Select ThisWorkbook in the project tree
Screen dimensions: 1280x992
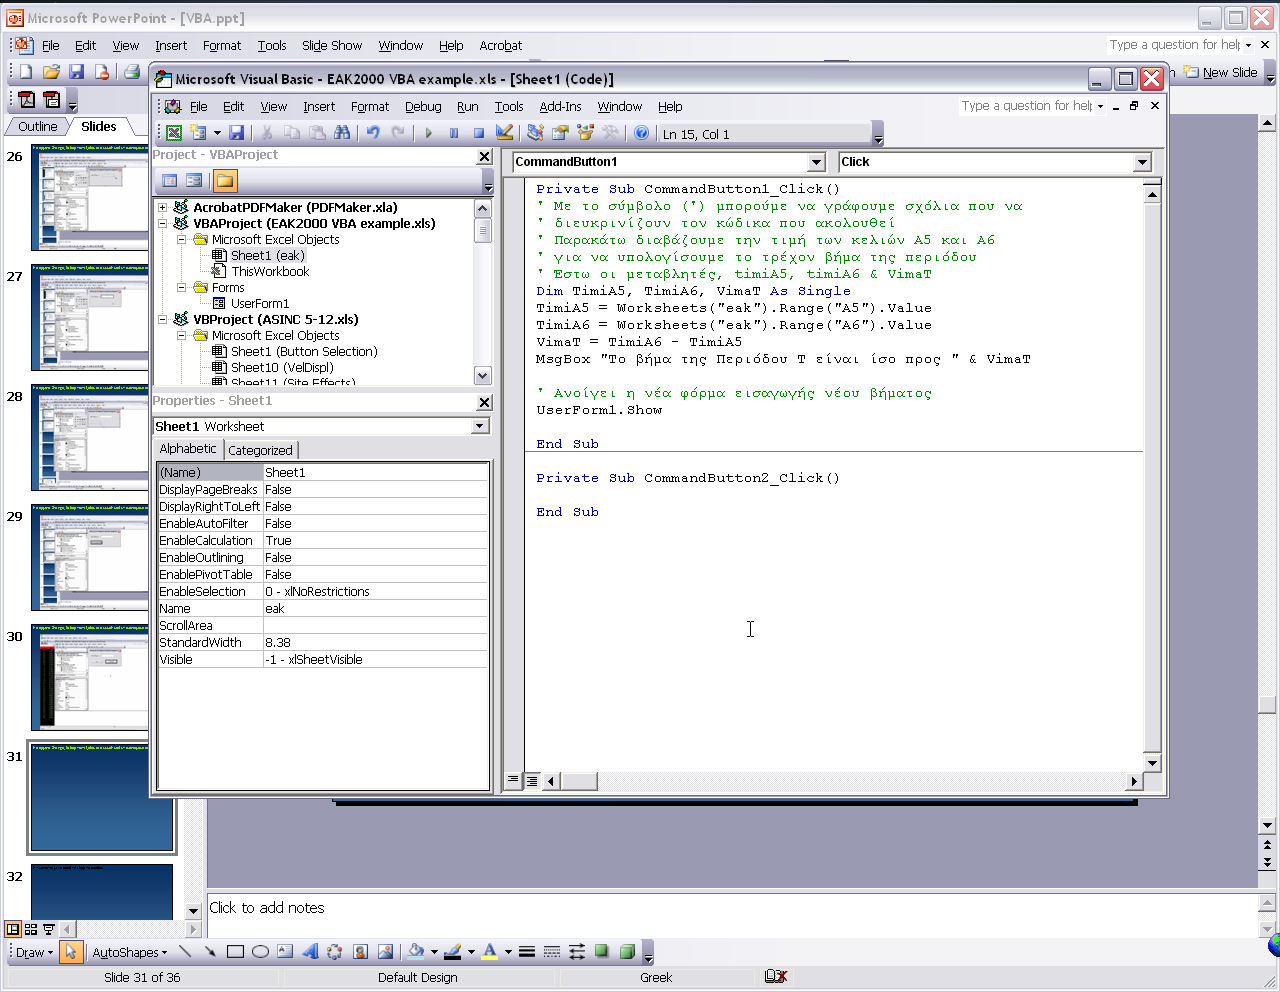pyautogui.click(x=270, y=272)
